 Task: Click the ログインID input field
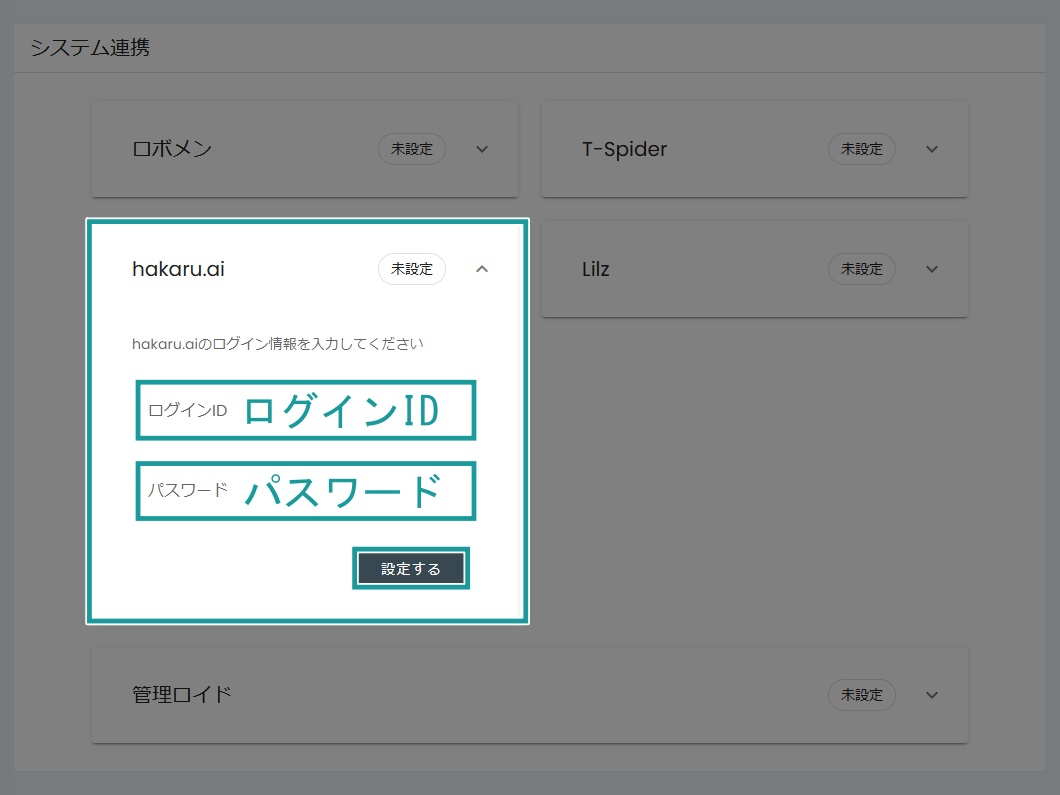point(305,410)
